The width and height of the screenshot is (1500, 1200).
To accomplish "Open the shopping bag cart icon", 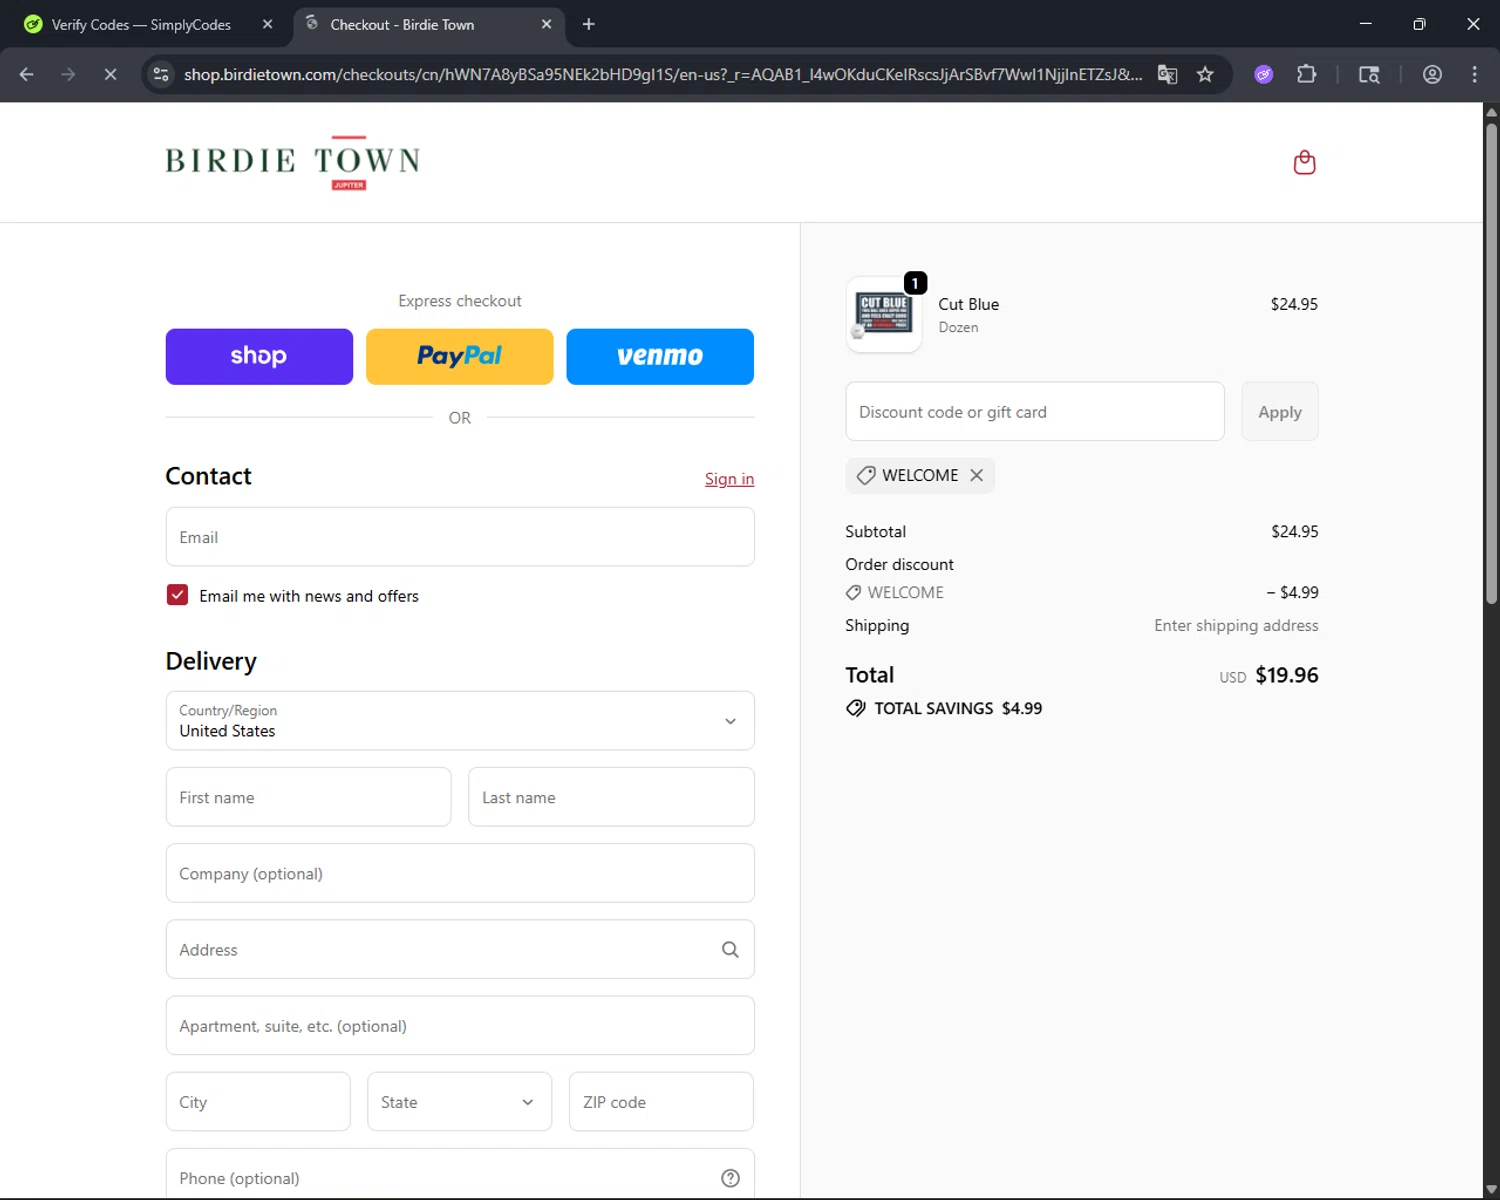I will (1304, 162).
